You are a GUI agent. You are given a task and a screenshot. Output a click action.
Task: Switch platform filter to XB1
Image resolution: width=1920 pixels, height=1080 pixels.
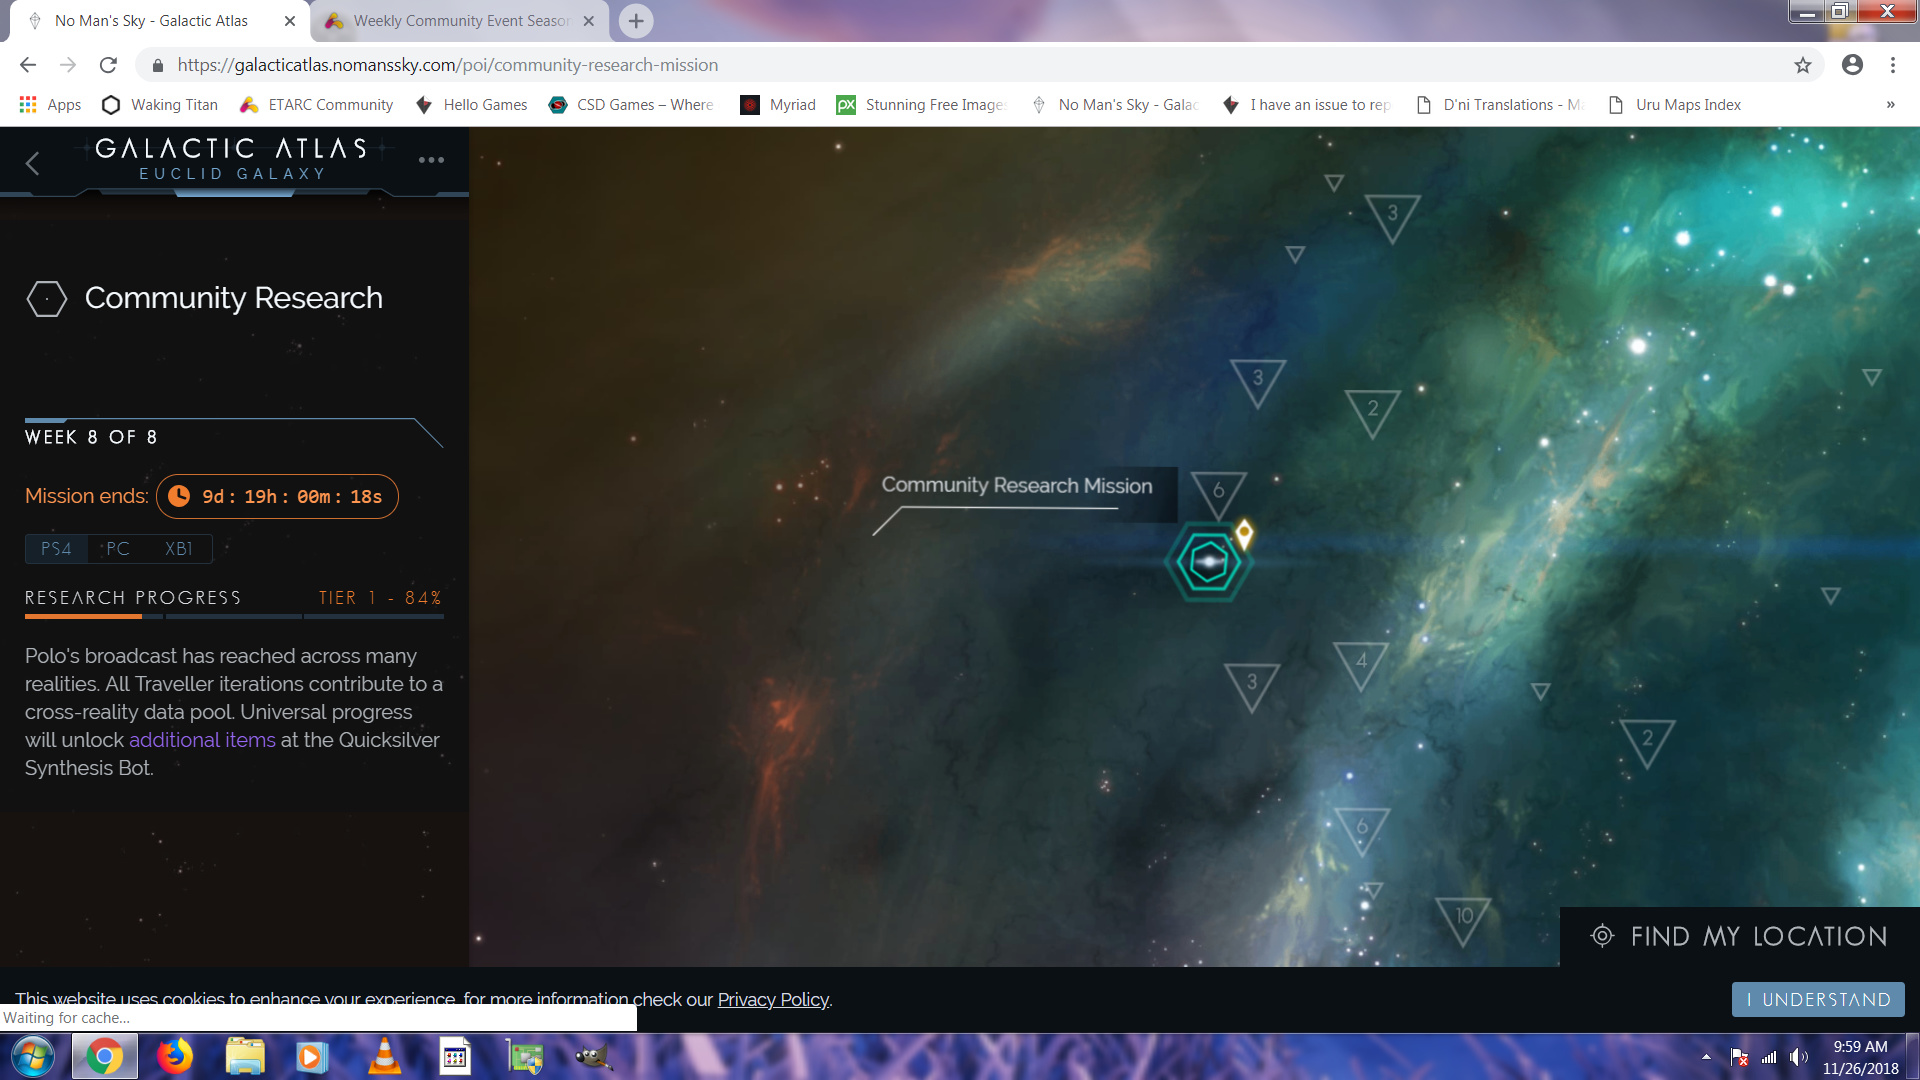(x=179, y=549)
